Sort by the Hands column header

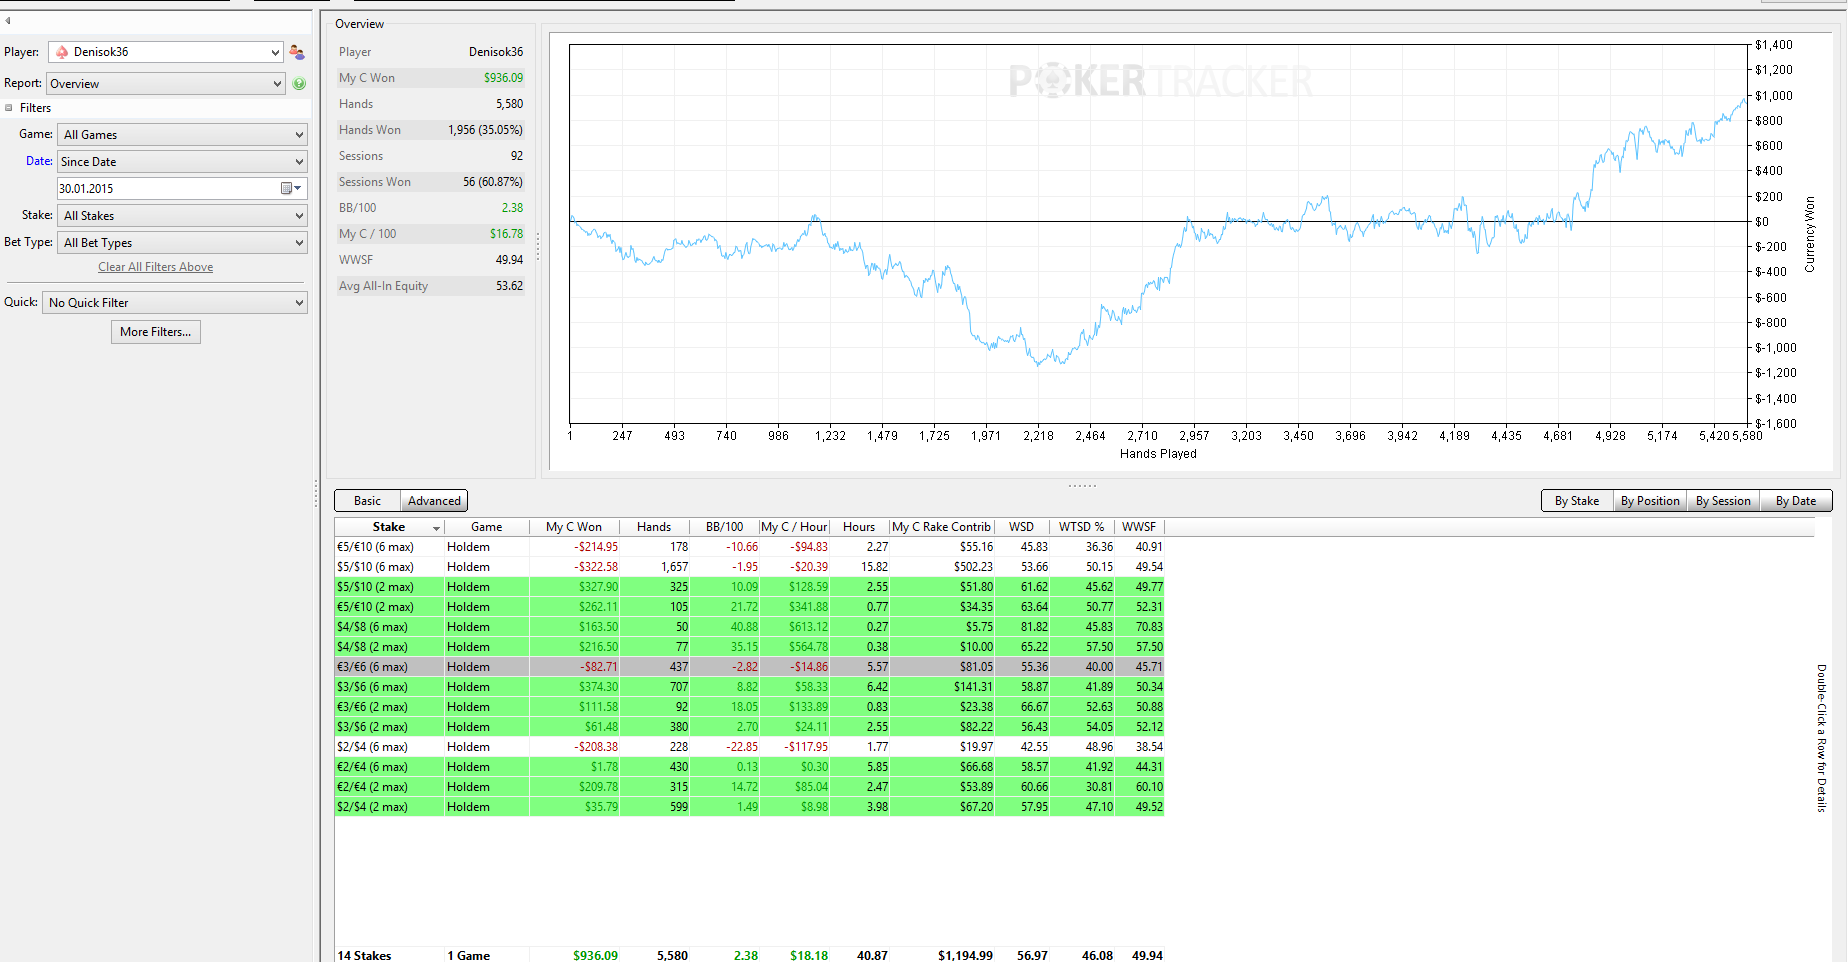click(654, 527)
